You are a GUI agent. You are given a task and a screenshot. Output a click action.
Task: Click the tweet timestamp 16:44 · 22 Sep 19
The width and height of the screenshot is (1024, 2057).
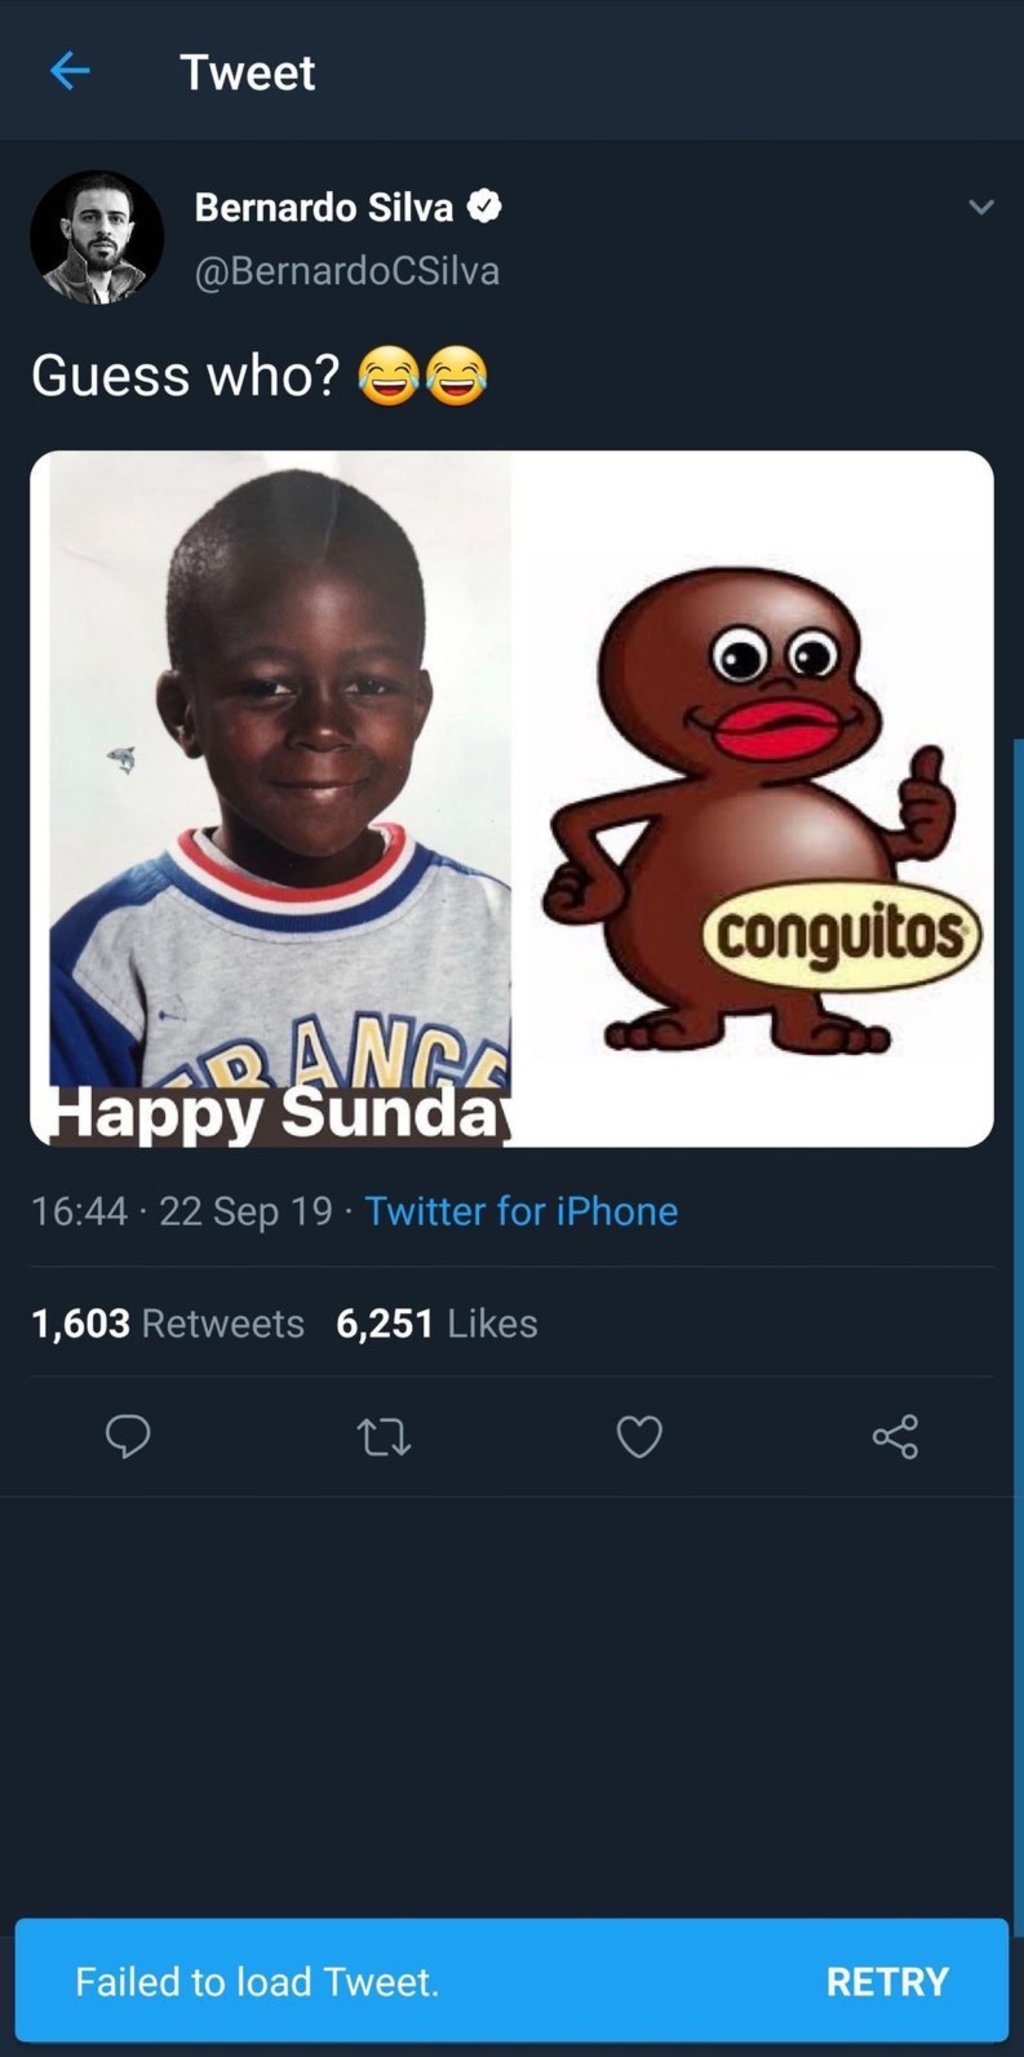182,1211
